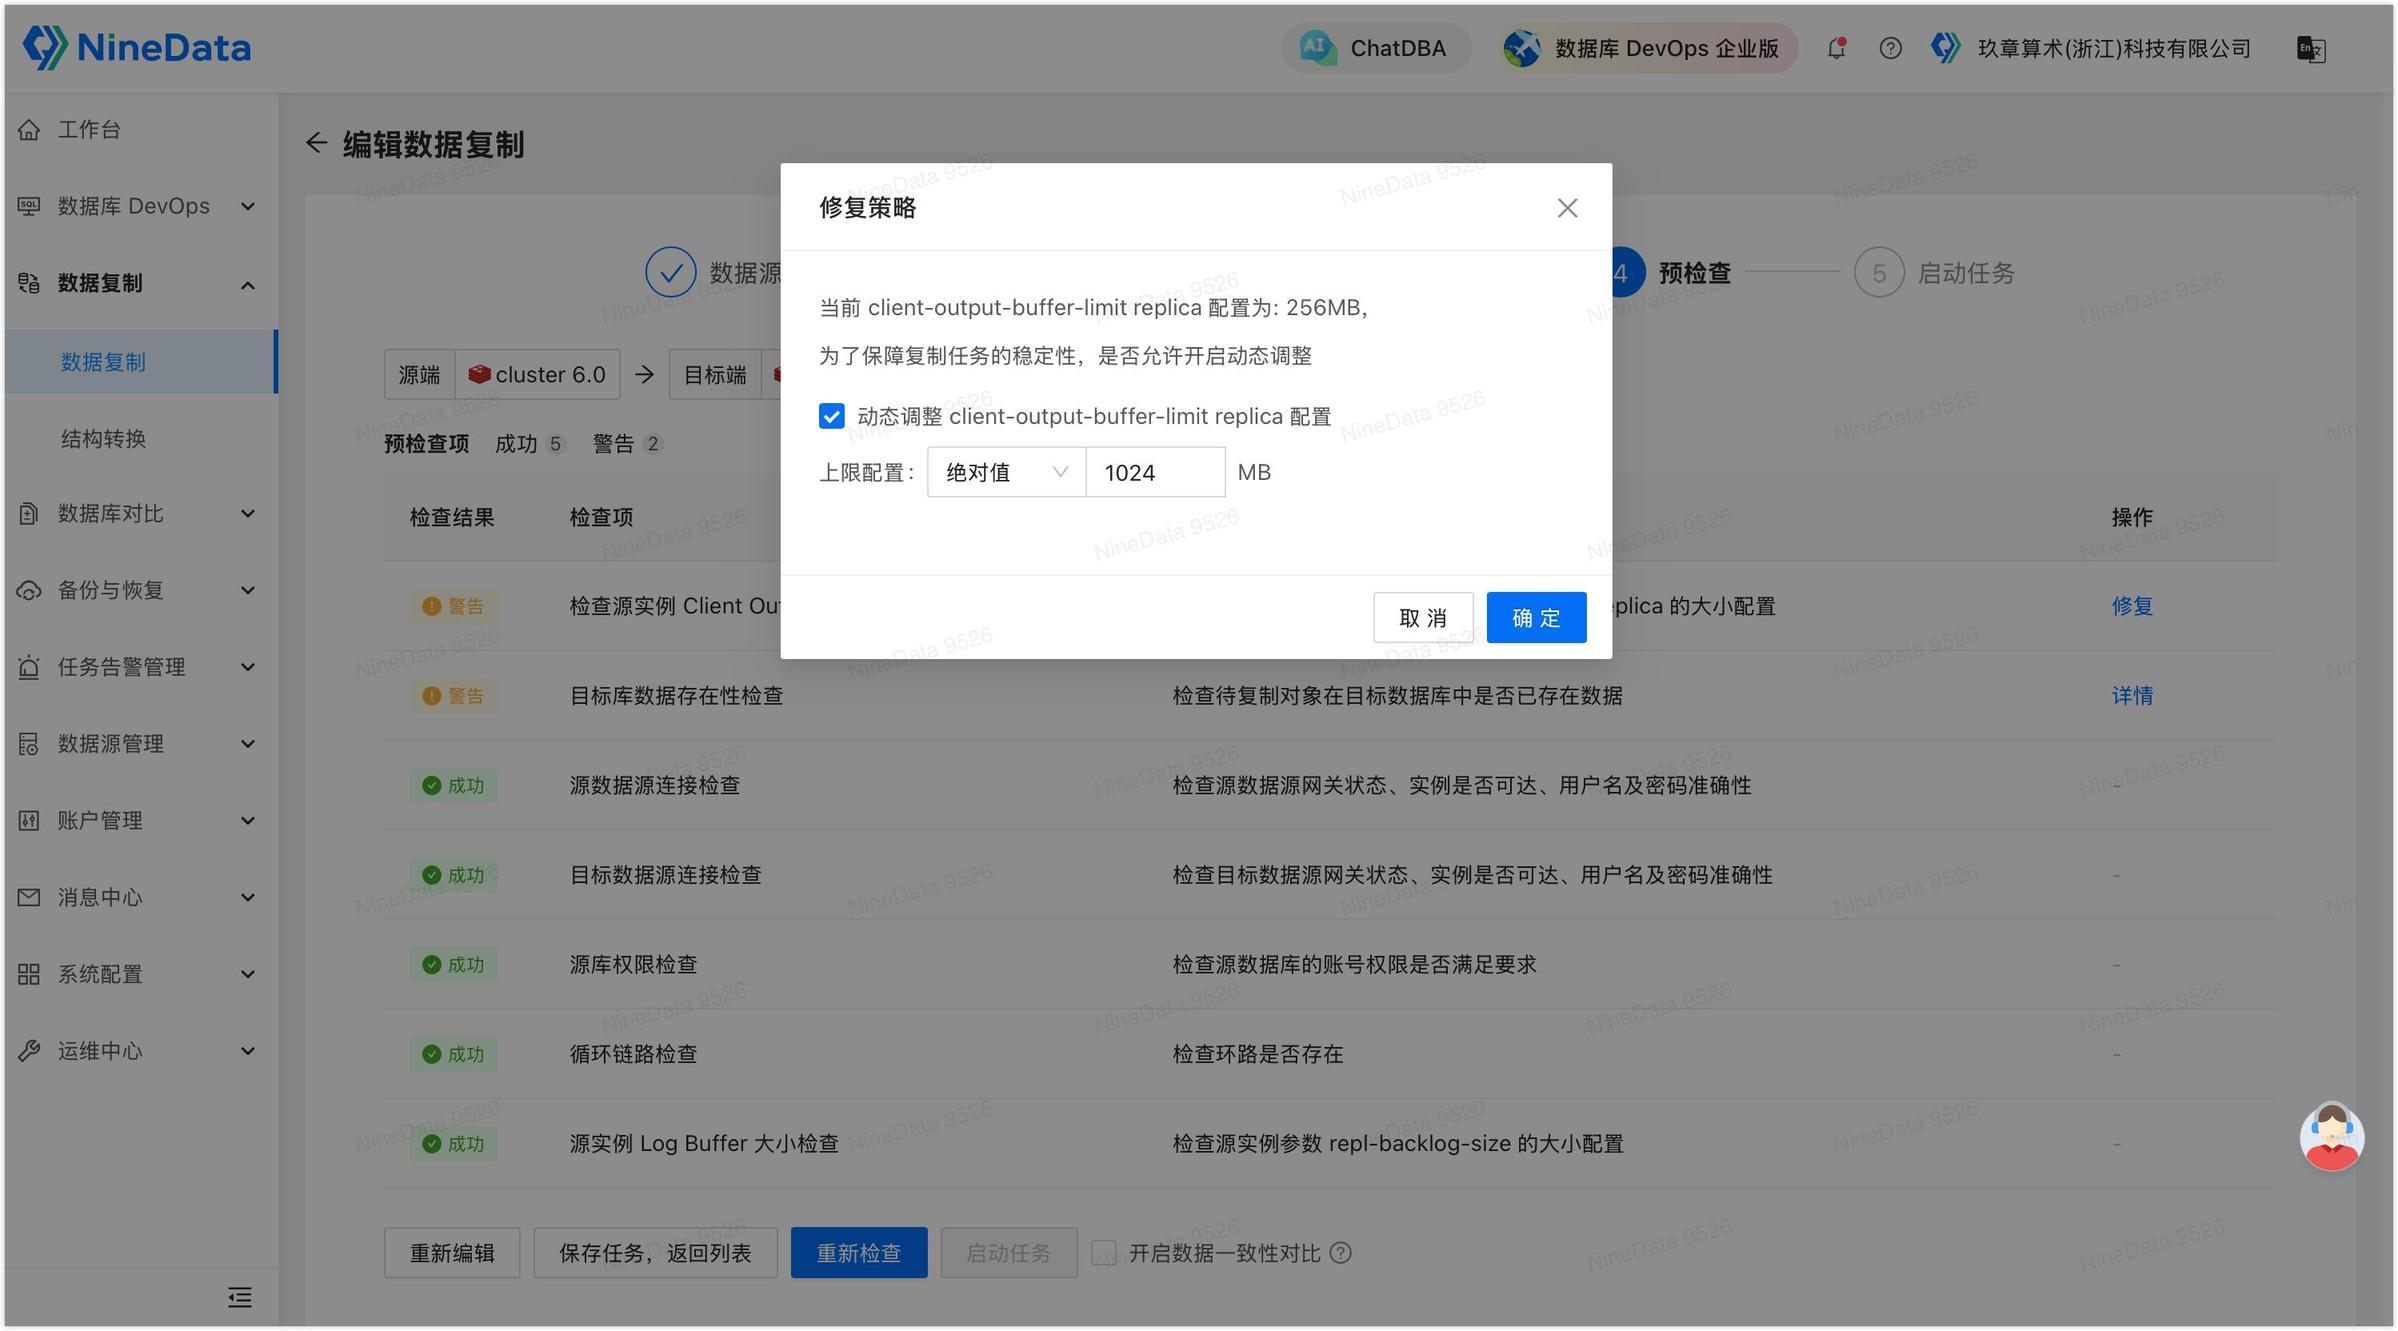
Task: Expand 任务告警管理 chevron
Action: 247,667
